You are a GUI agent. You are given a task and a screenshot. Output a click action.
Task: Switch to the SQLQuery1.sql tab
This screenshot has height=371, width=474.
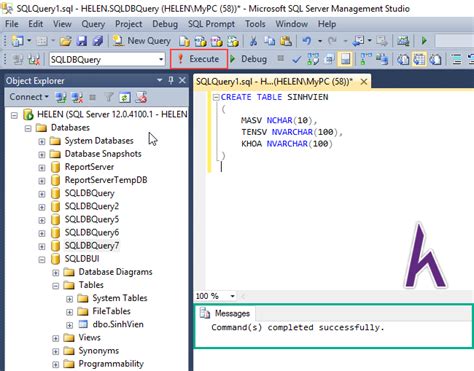[x=274, y=82]
